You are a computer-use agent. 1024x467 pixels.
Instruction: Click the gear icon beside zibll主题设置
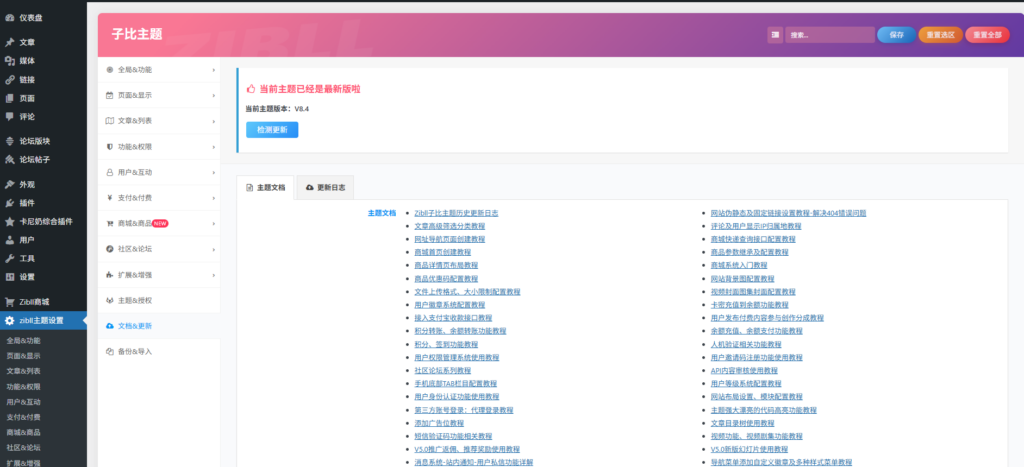pos(9,321)
